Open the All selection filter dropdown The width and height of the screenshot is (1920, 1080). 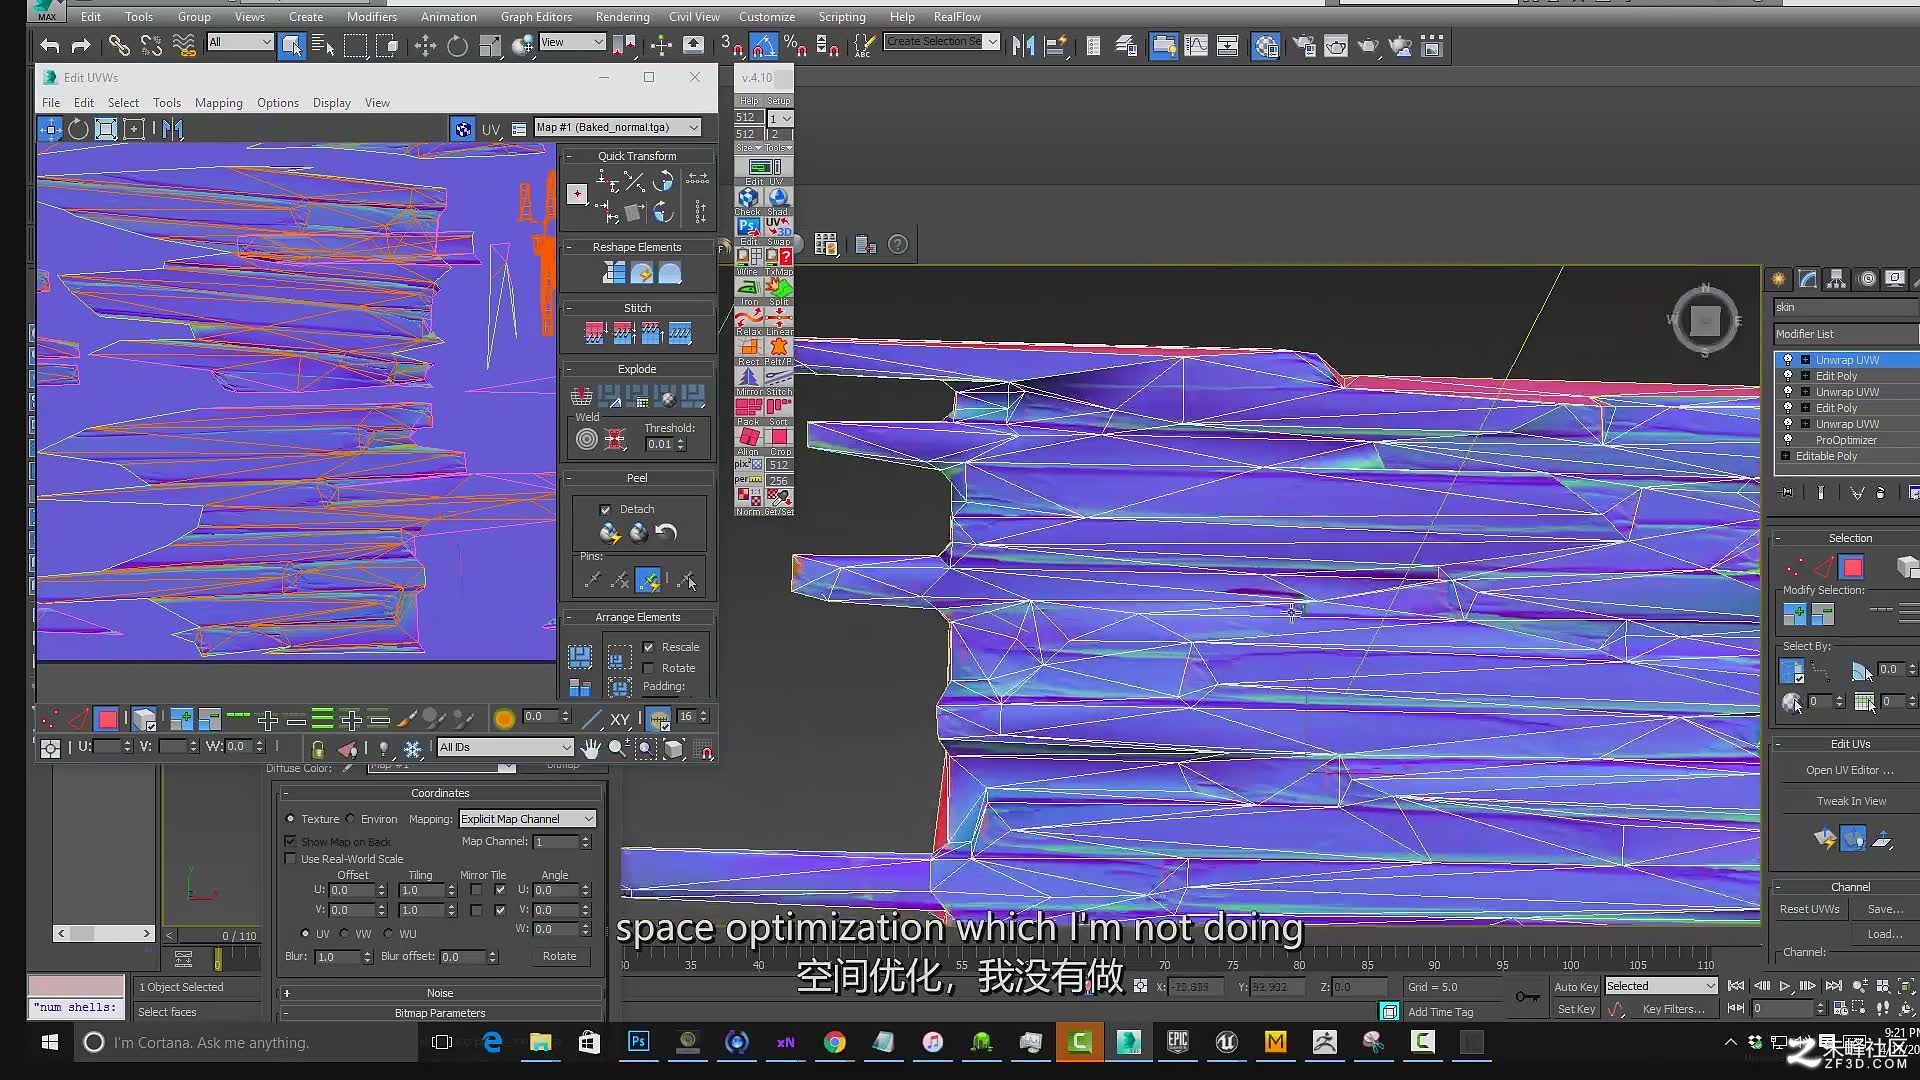[240, 42]
